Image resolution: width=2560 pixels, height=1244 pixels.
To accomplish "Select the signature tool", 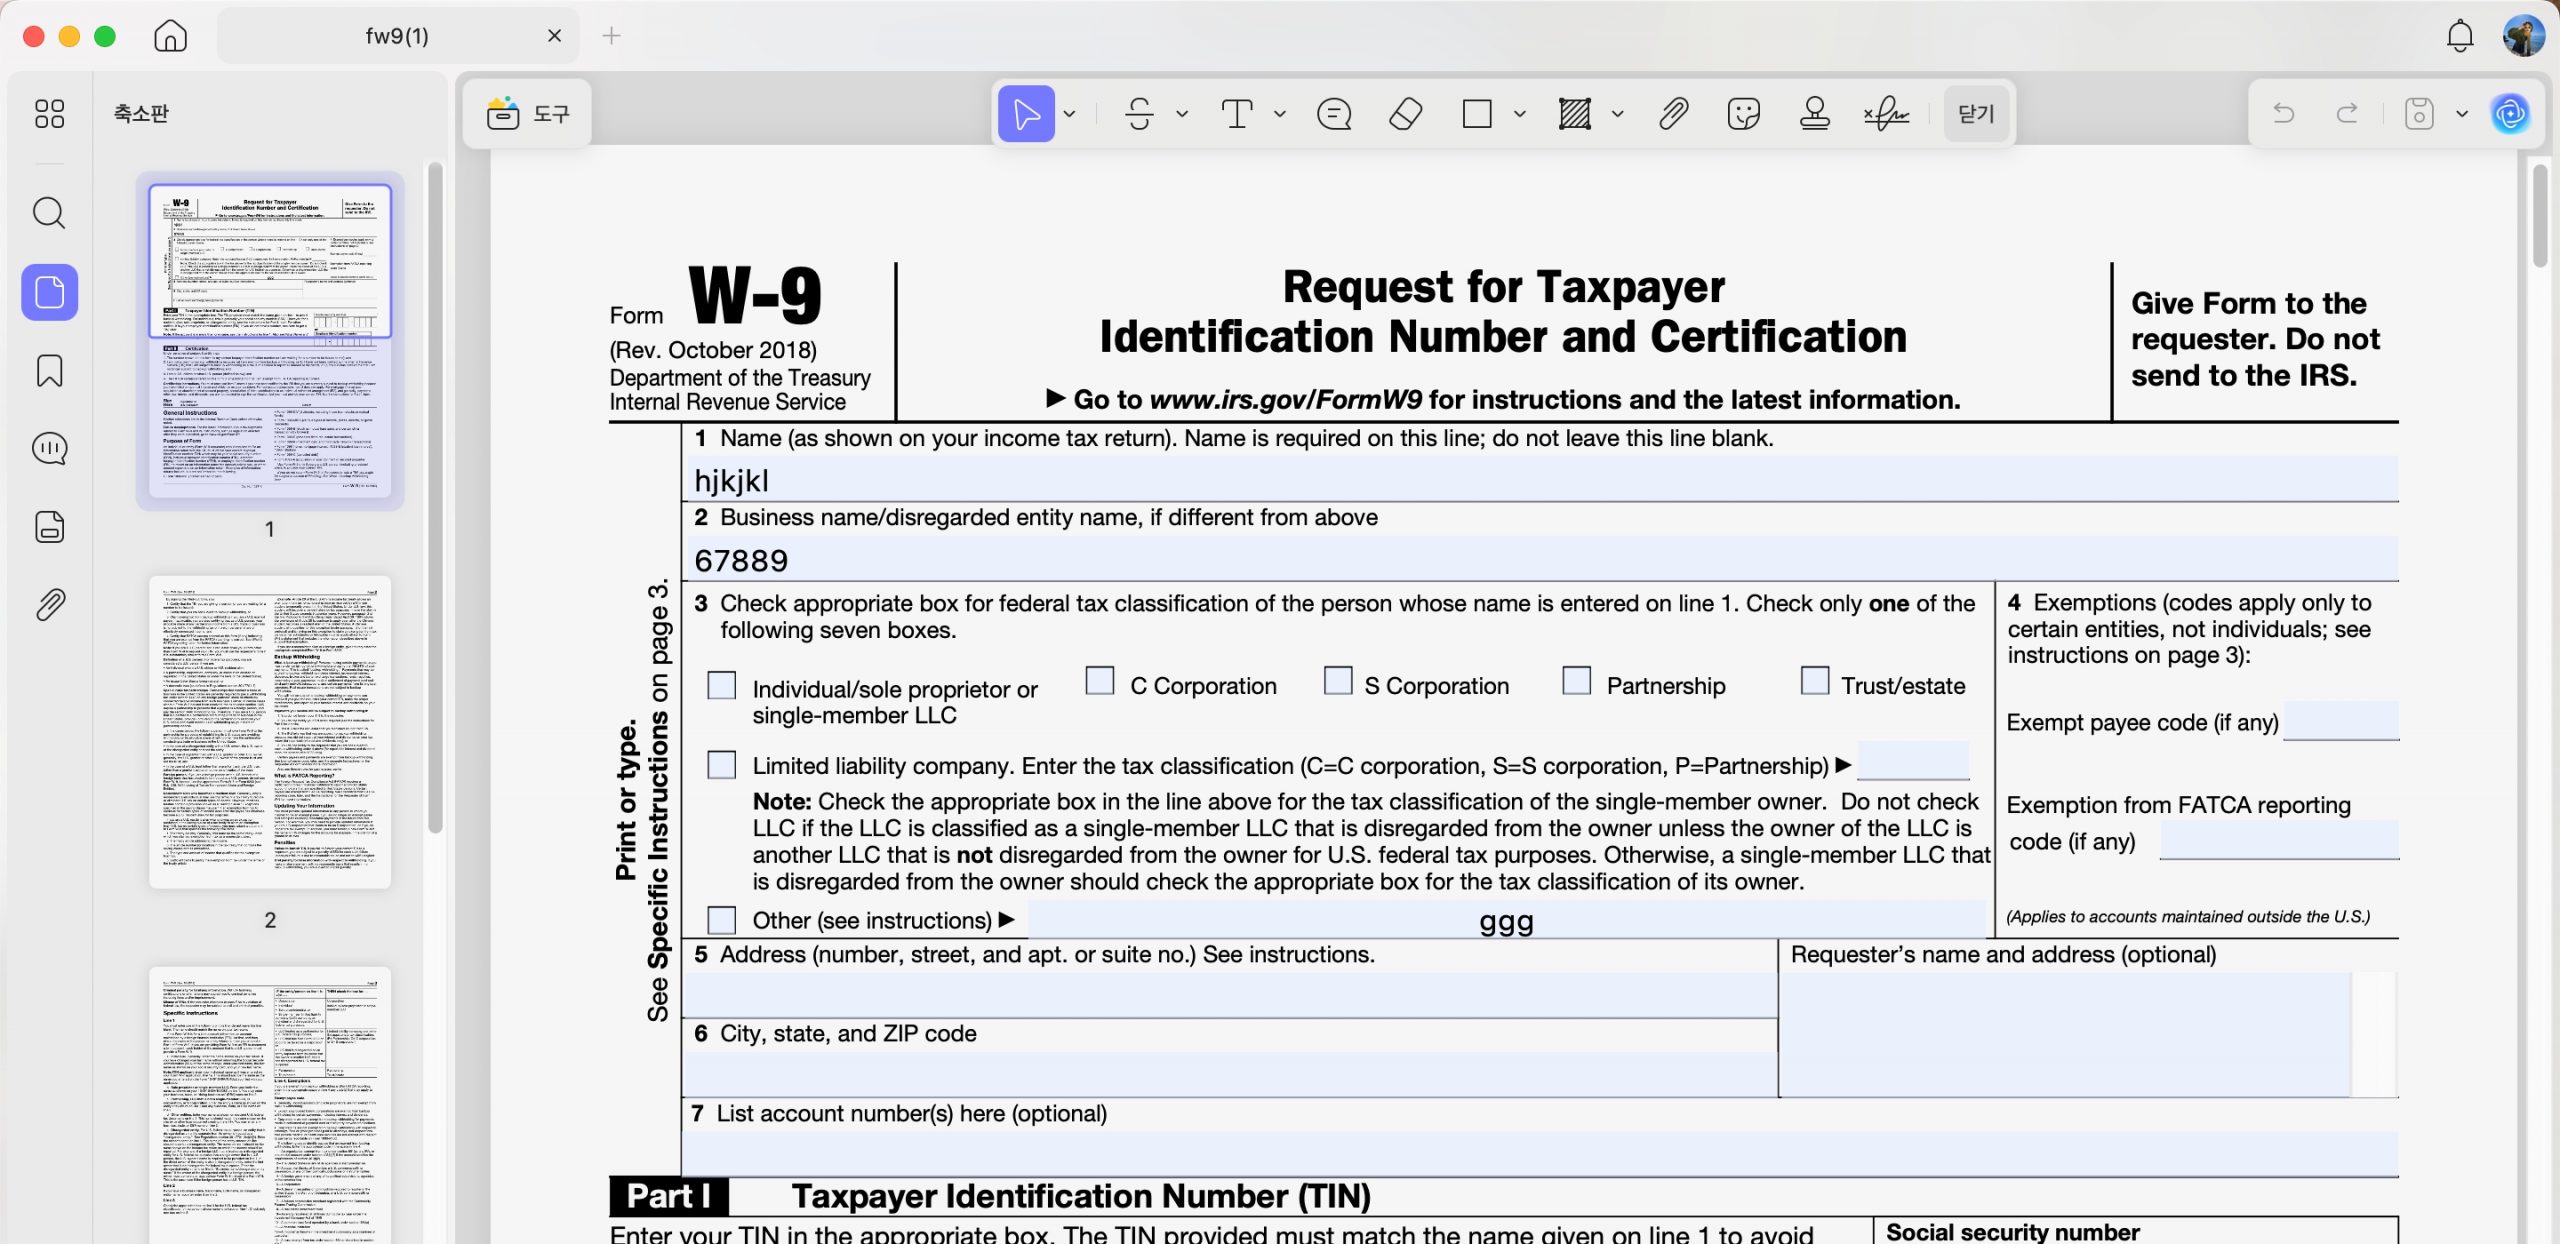I will (1886, 113).
